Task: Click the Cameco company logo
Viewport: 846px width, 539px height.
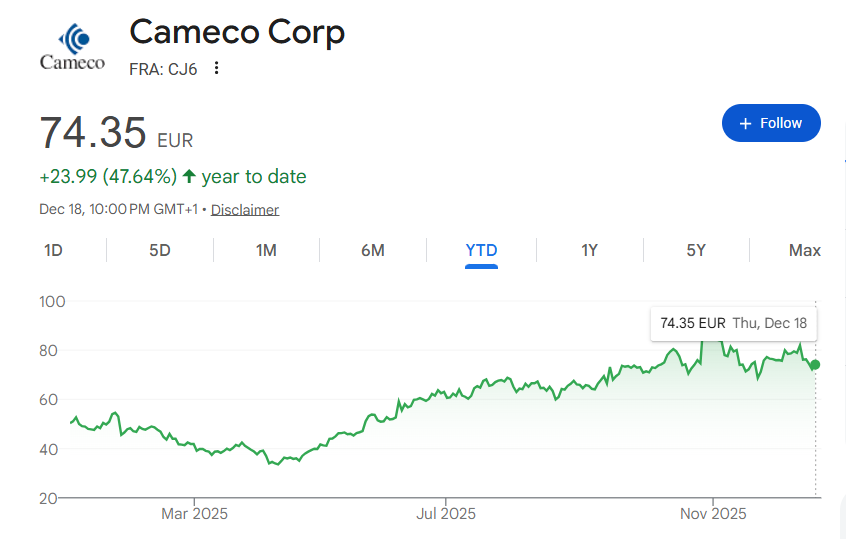Action: coord(72,47)
